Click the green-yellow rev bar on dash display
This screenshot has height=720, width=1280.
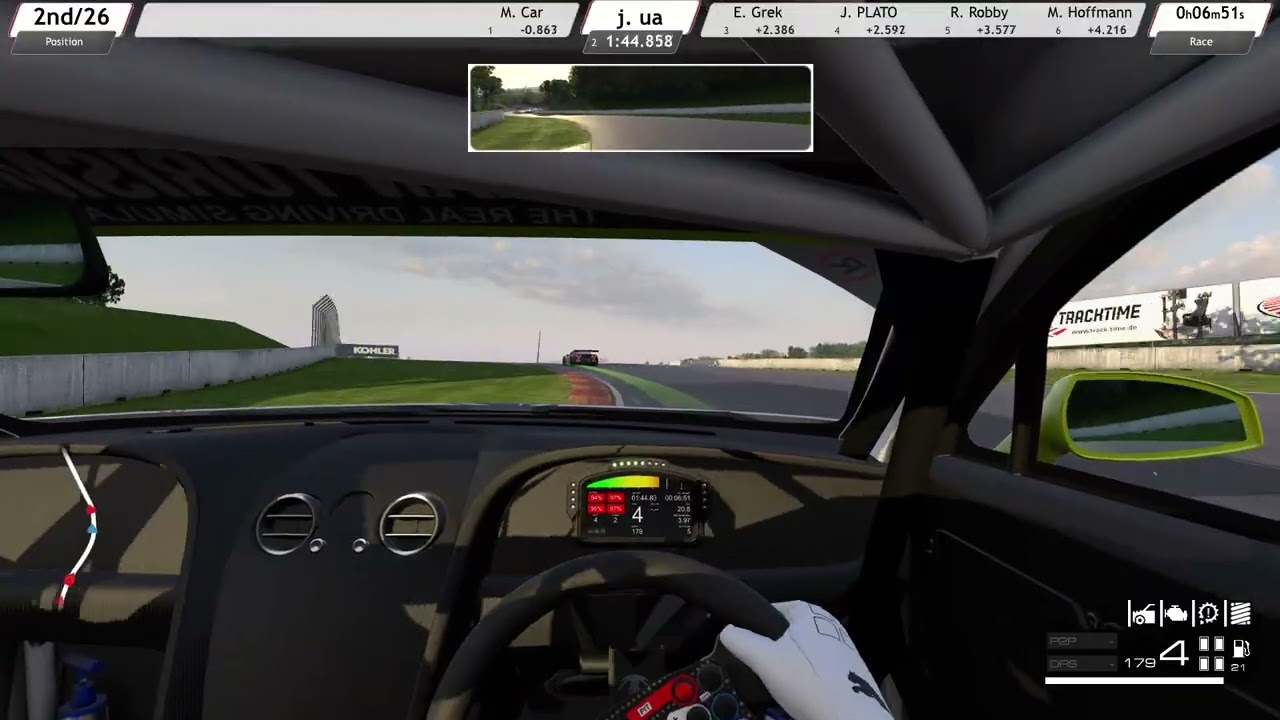click(x=624, y=483)
